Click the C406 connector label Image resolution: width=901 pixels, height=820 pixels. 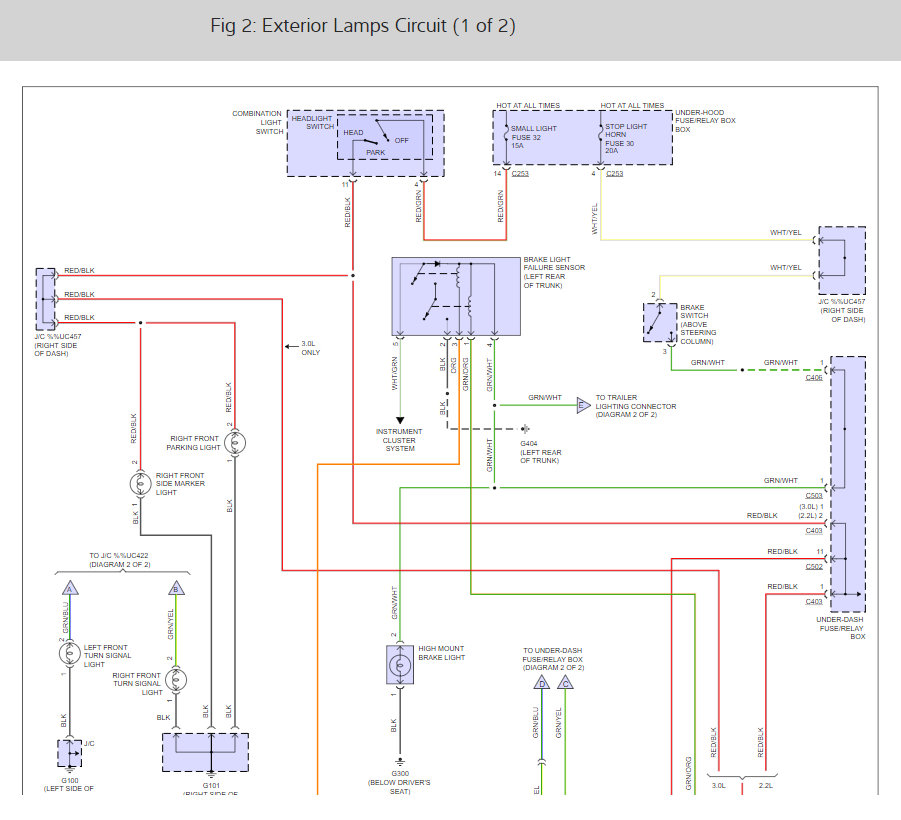tap(814, 378)
